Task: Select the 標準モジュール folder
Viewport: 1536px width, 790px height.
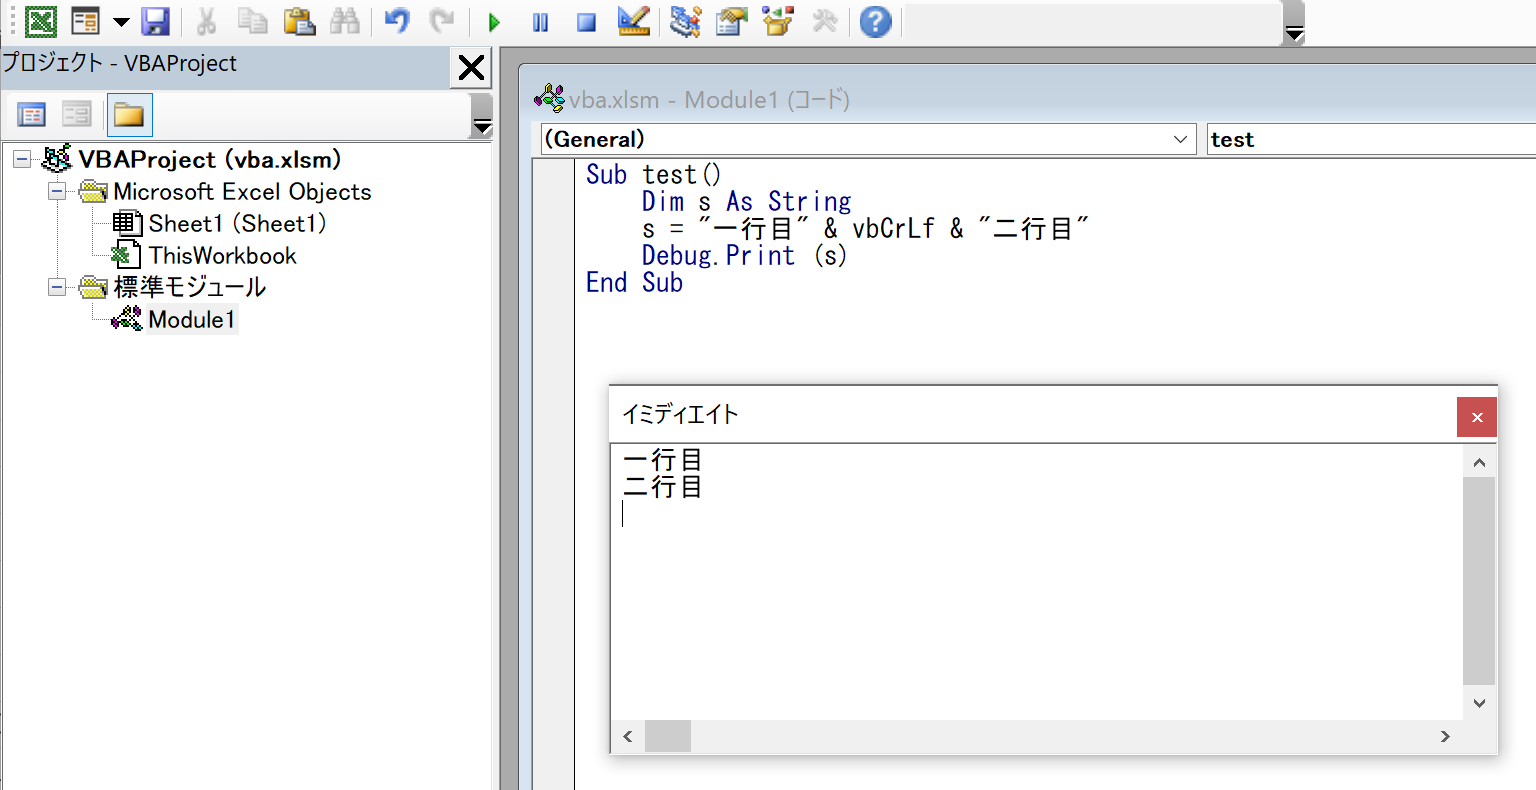Action: [190, 287]
